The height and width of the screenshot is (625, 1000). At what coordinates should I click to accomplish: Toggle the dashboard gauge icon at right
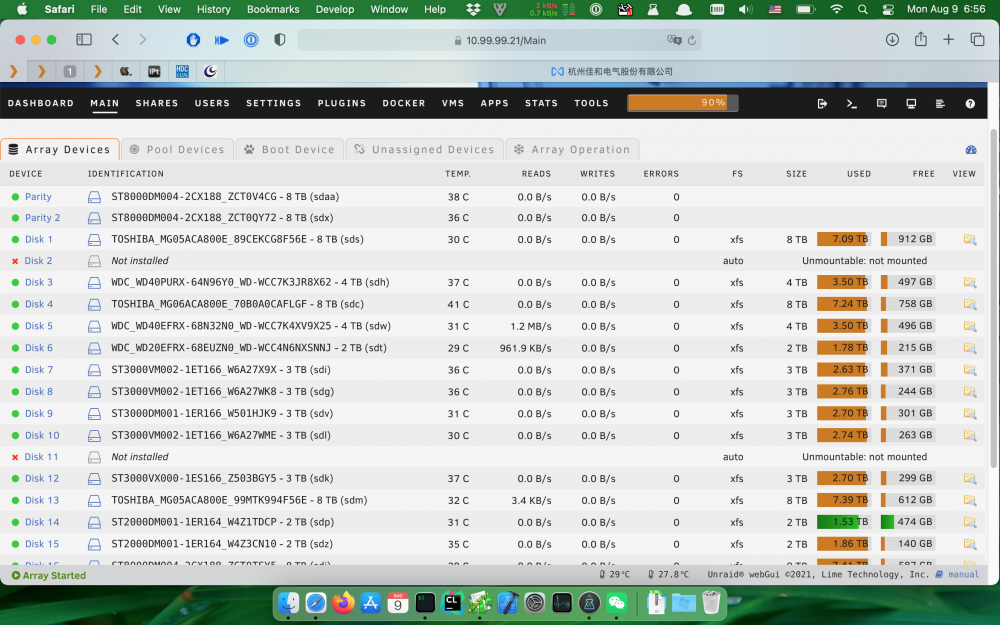[971, 150]
